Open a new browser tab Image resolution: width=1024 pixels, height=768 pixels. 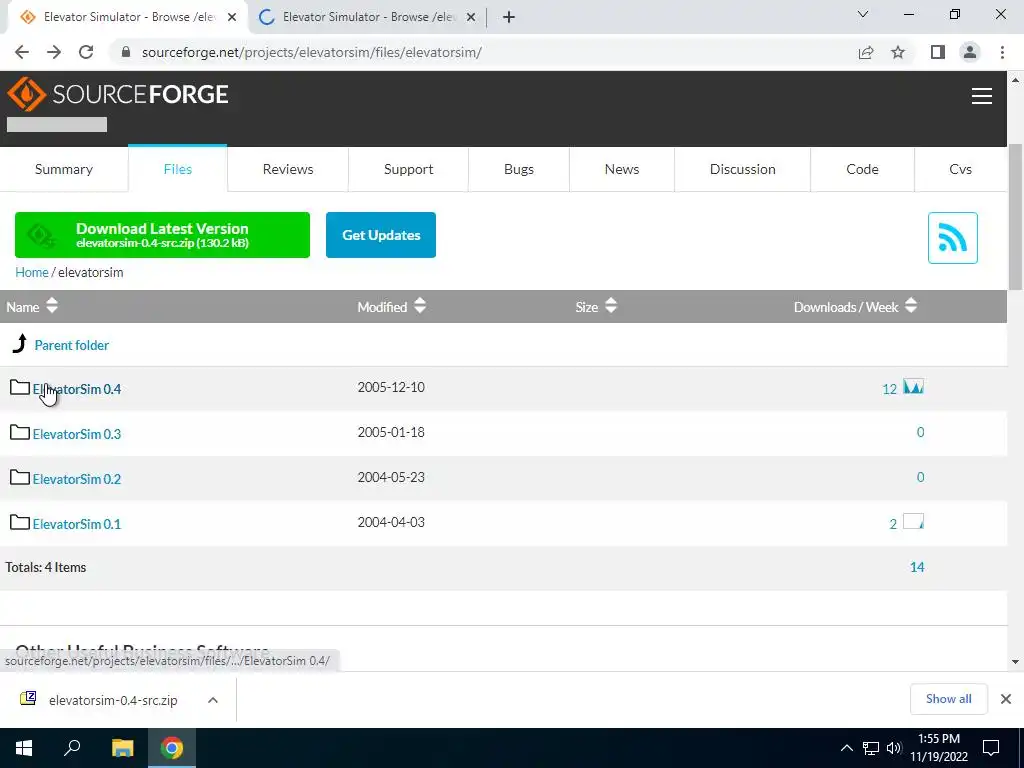509,17
